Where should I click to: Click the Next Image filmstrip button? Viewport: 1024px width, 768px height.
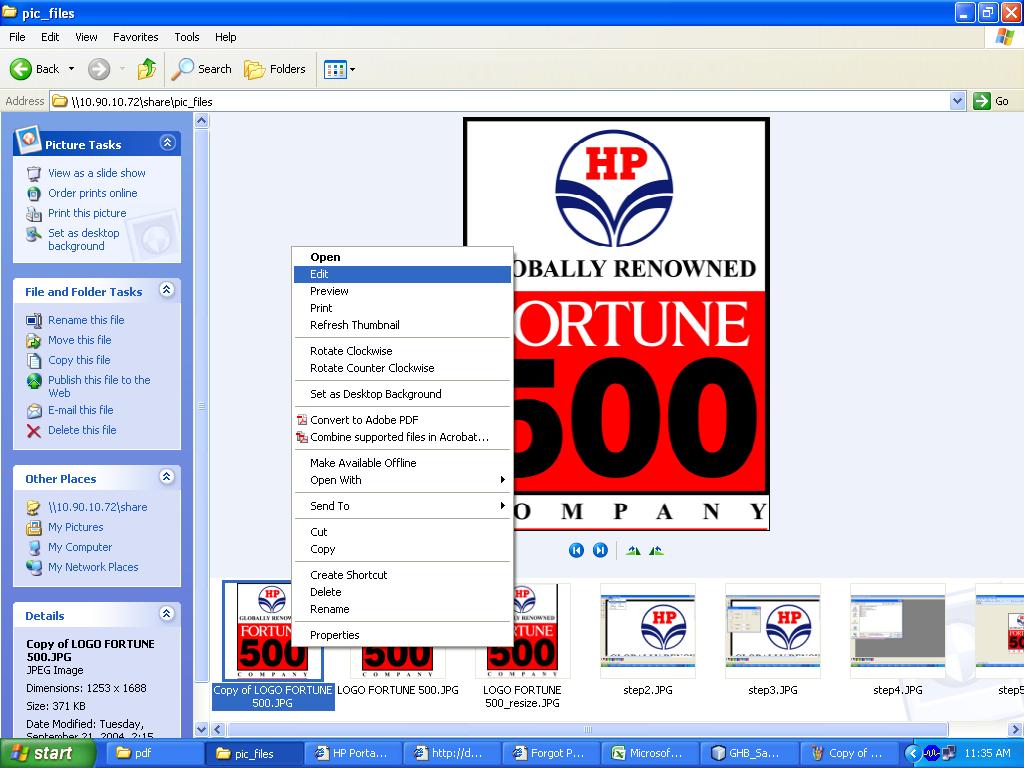coord(600,550)
